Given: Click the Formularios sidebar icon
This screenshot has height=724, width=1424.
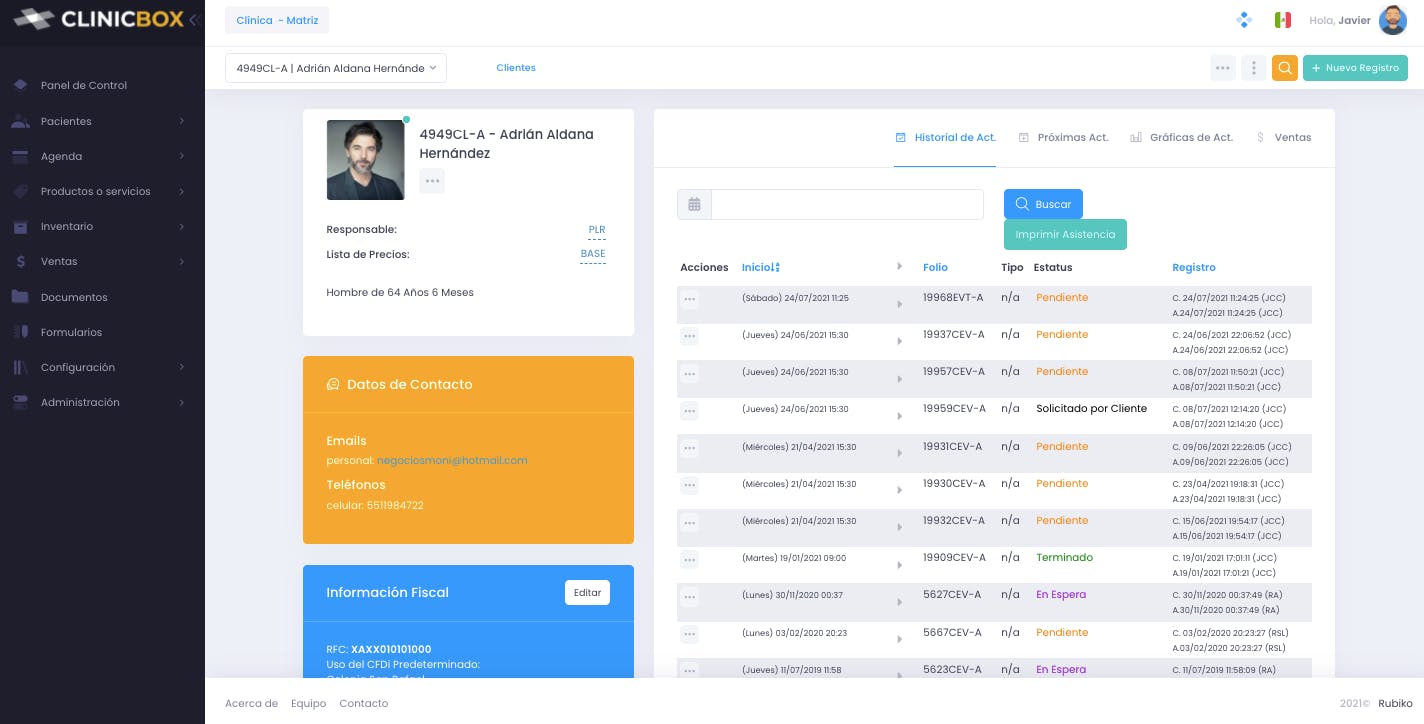Looking at the screenshot, I should (x=20, y=332).
